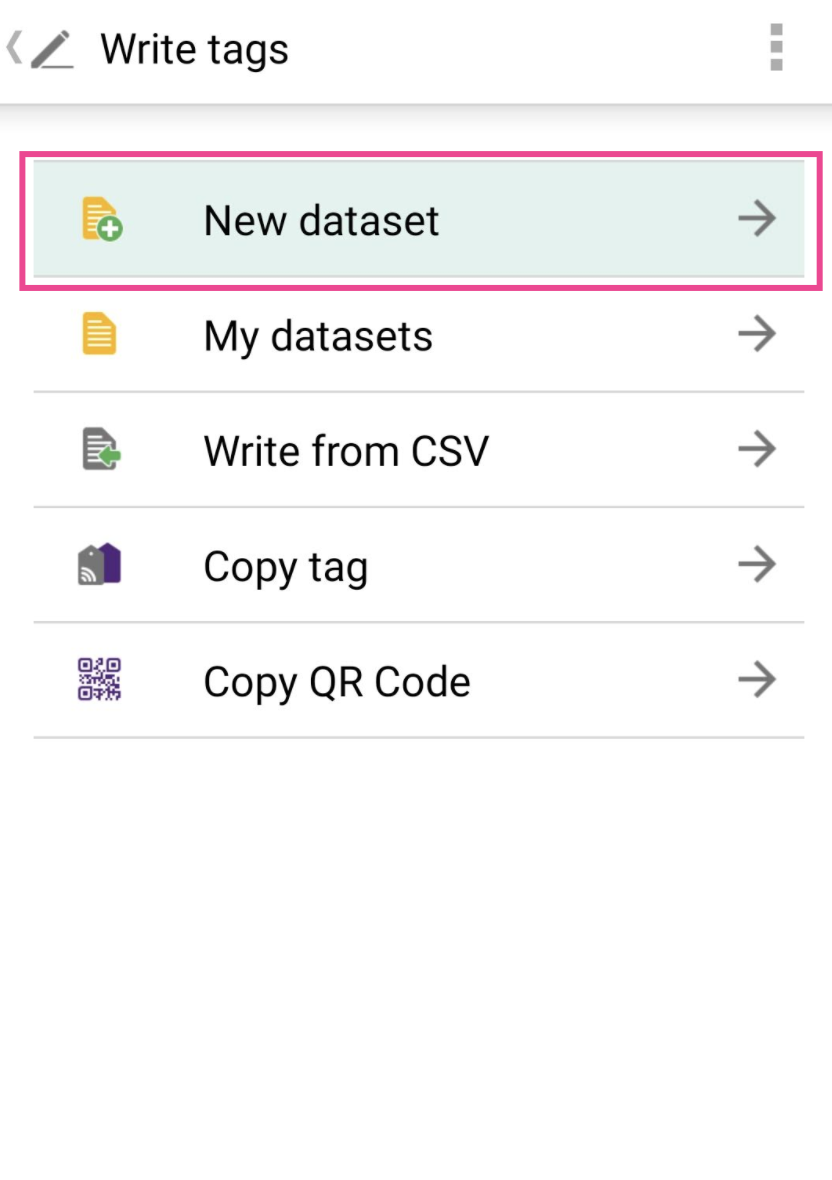Open the three-dot overflow menu
The height and width of the screenshot is (1180, 832).
(x=776, y=48)
